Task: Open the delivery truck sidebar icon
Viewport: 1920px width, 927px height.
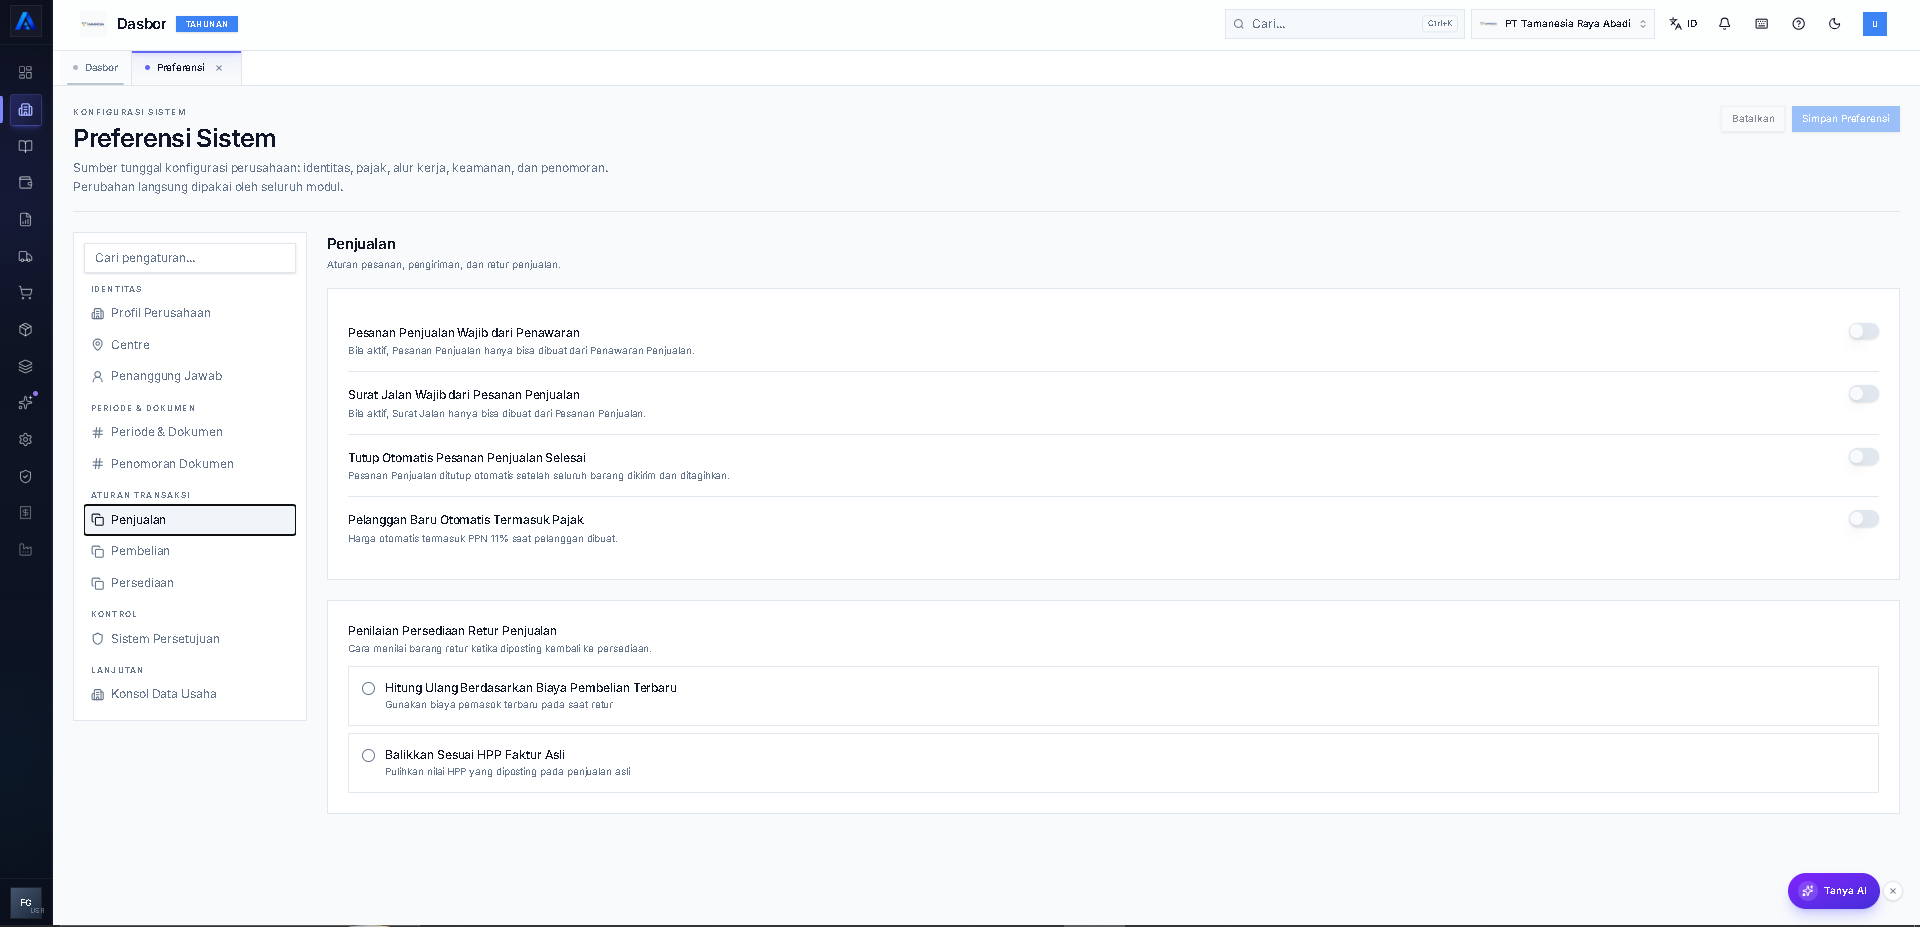Action: click(x=26, y=257)
